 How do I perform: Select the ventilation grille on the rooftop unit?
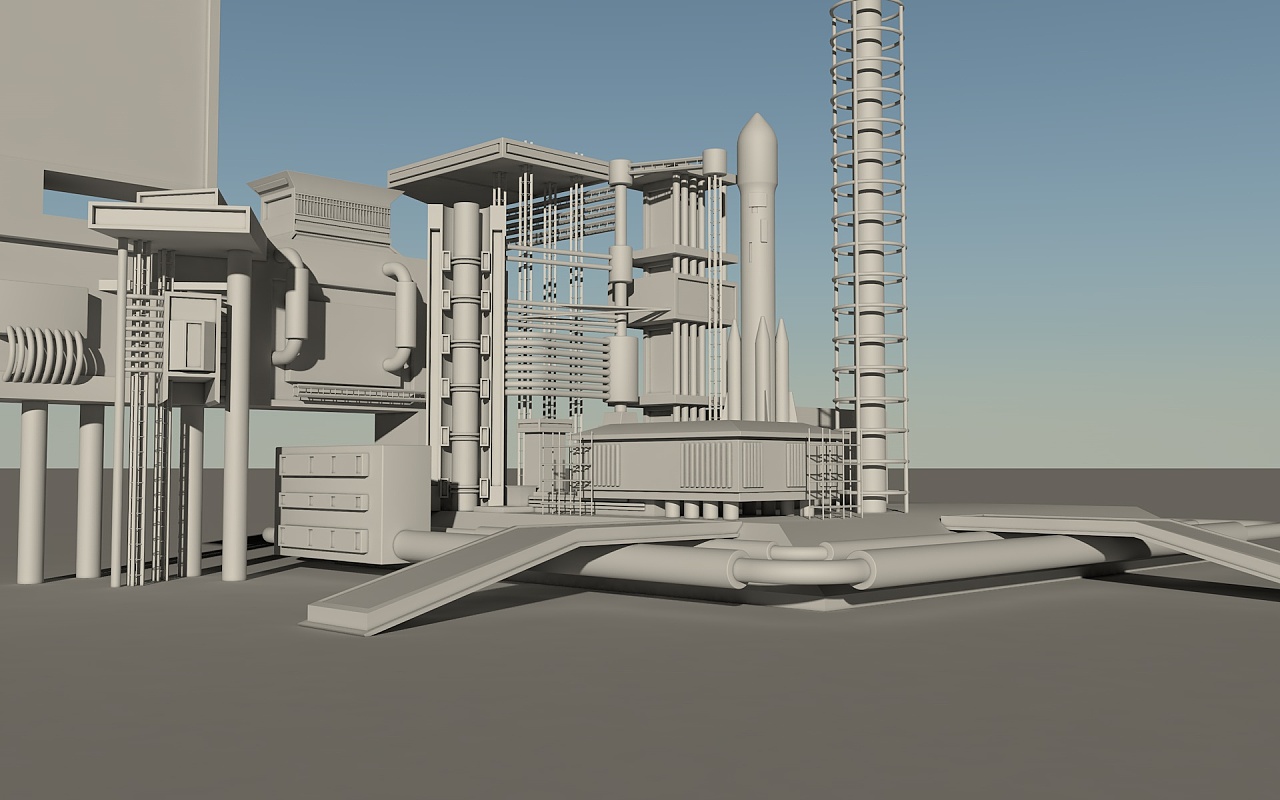(x=342, y=209)
